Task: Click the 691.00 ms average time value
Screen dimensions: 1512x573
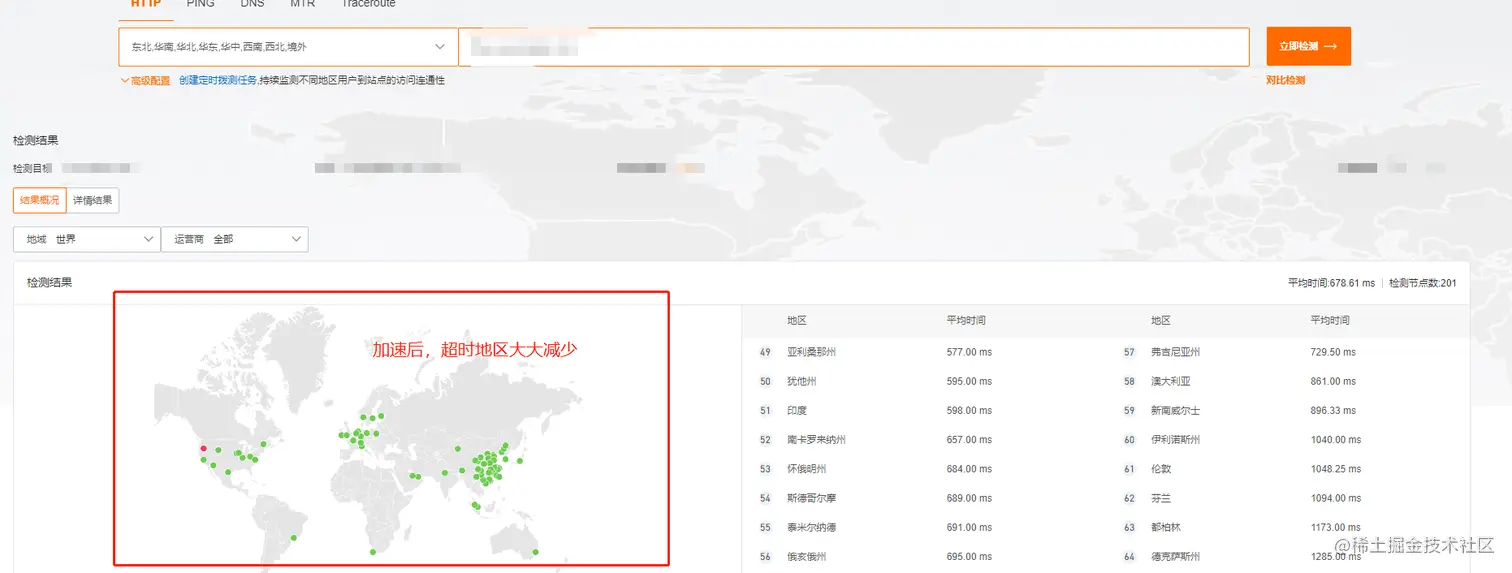Action: click(969, 527)
